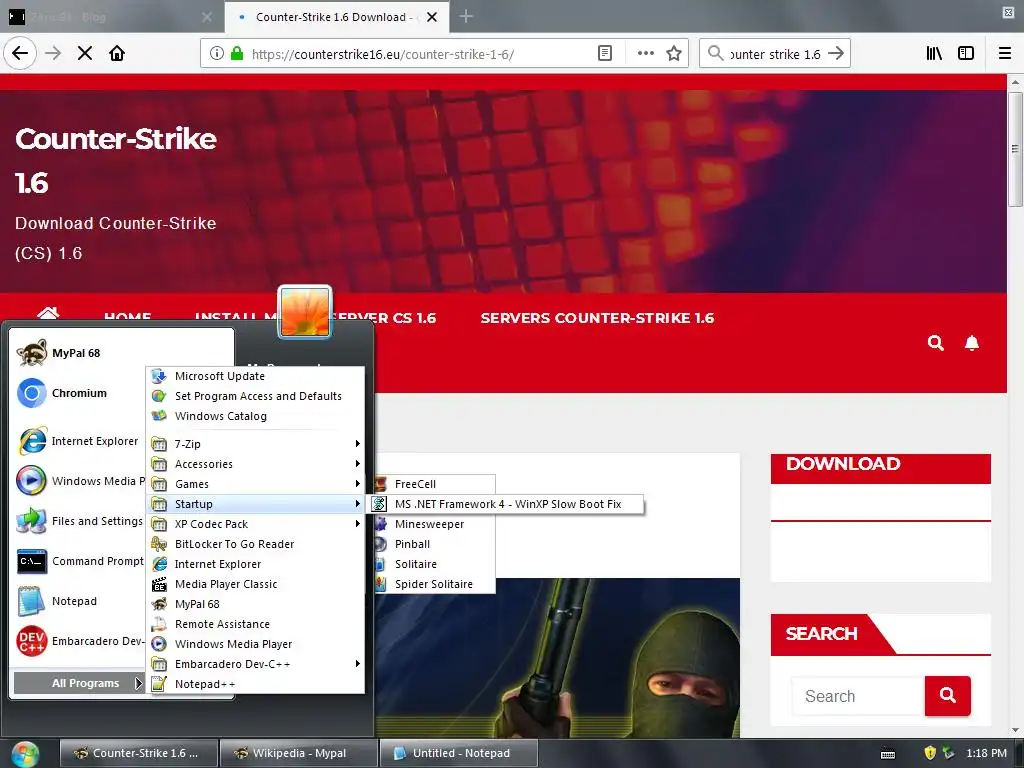Switch to Untitled - Notepad taskbar button

tap(459, 753)
